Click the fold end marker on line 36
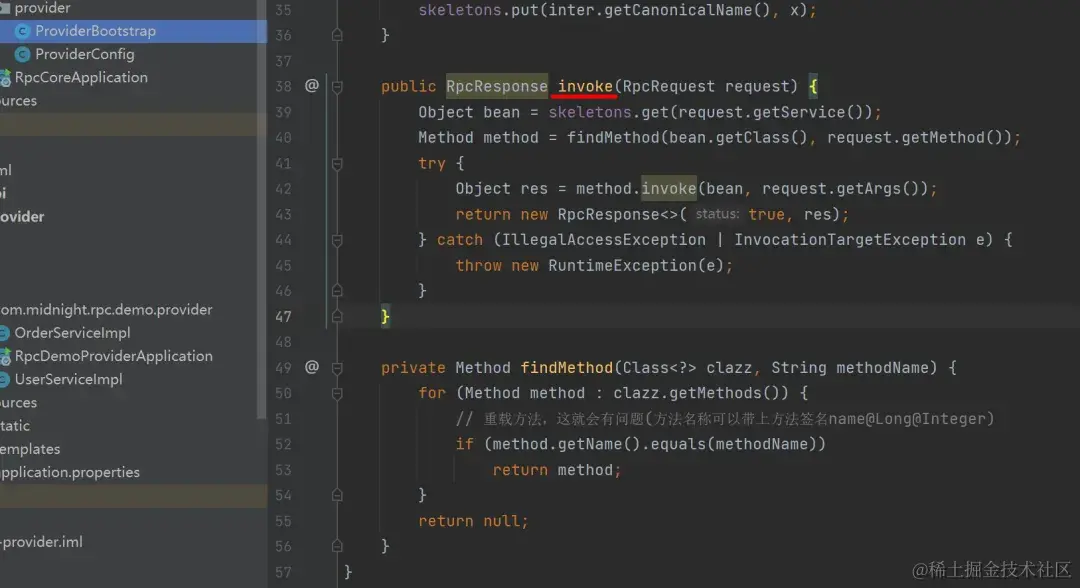 pyautogui.click(x=337, y=34)
